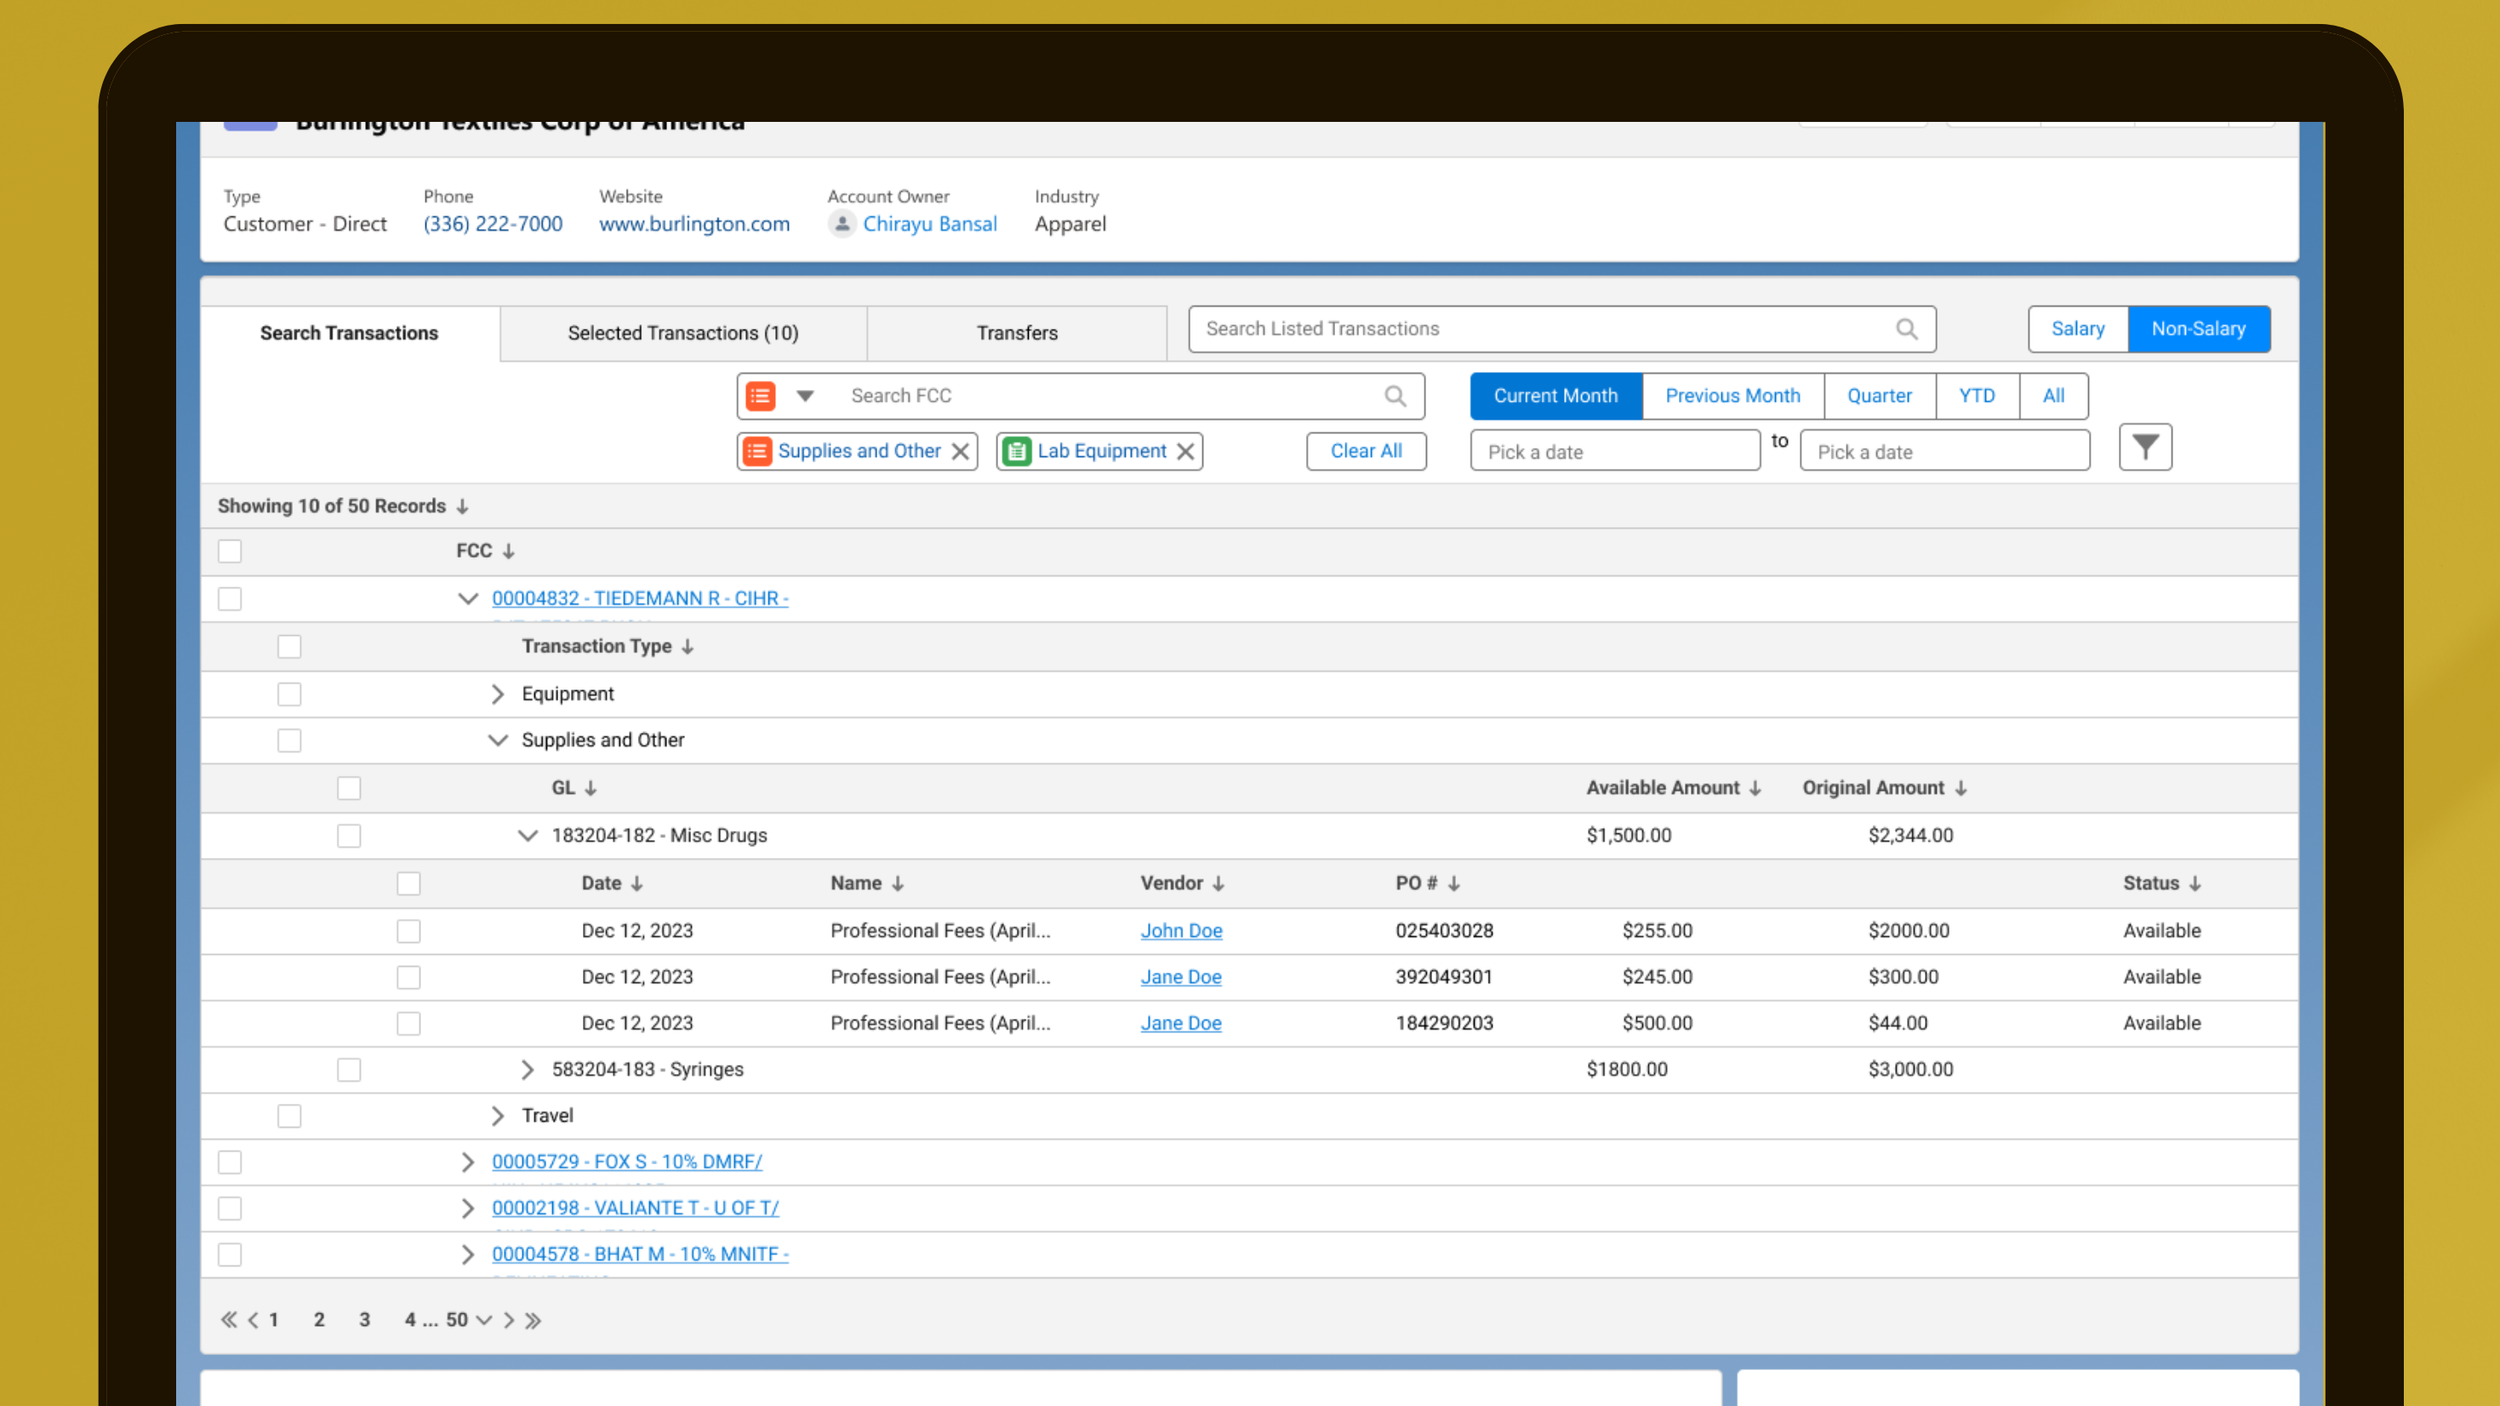Expand the 00002198 - VALIANTE T row
The image size is (2500, 1406).
click(x=467, y=1208)
